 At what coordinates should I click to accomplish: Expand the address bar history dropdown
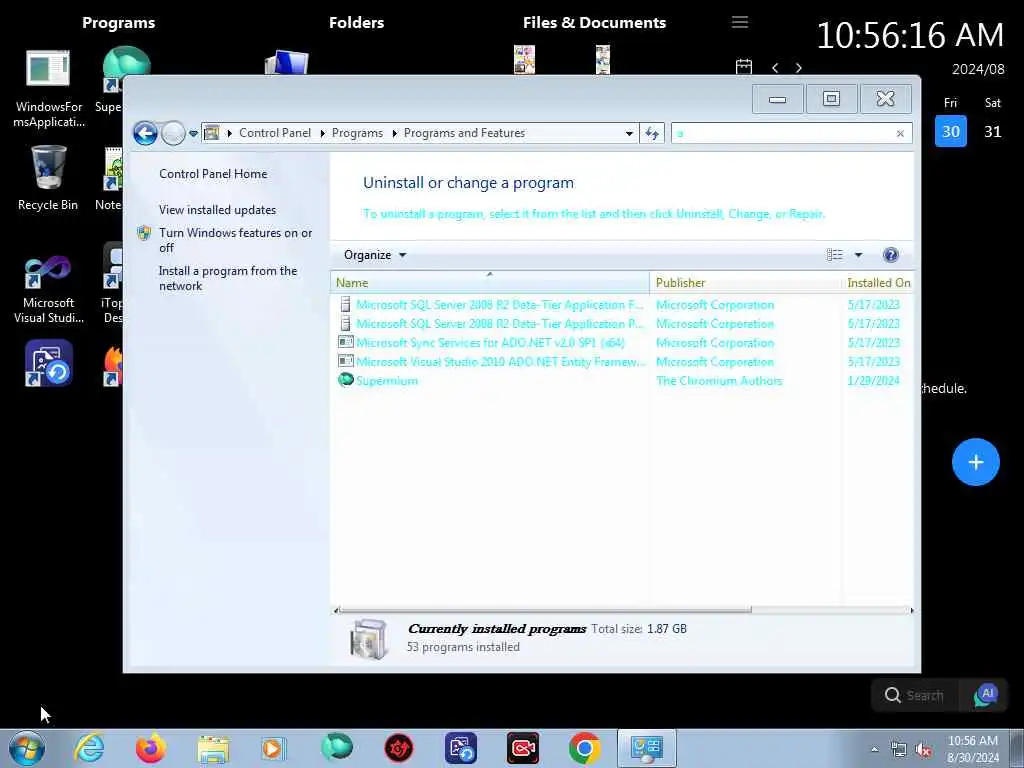629,133
